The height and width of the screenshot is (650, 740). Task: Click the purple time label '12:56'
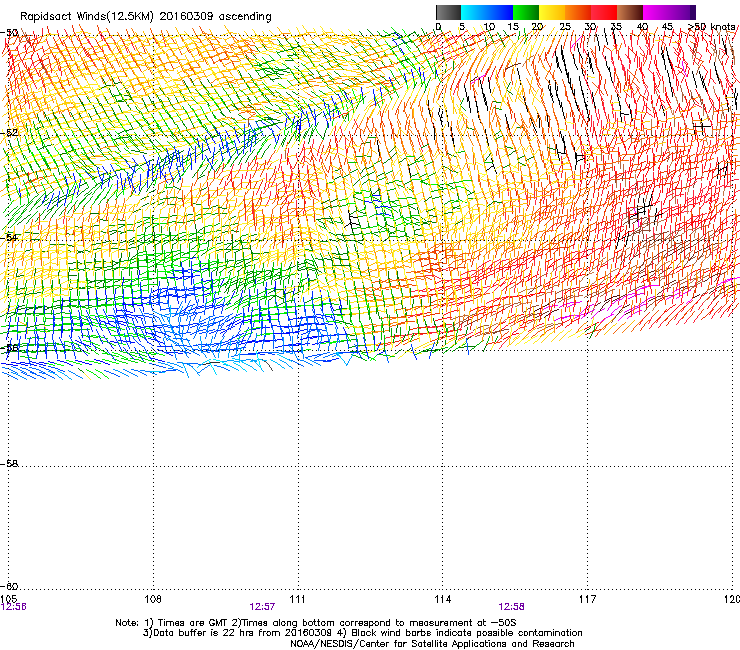[x=13, y=607]
